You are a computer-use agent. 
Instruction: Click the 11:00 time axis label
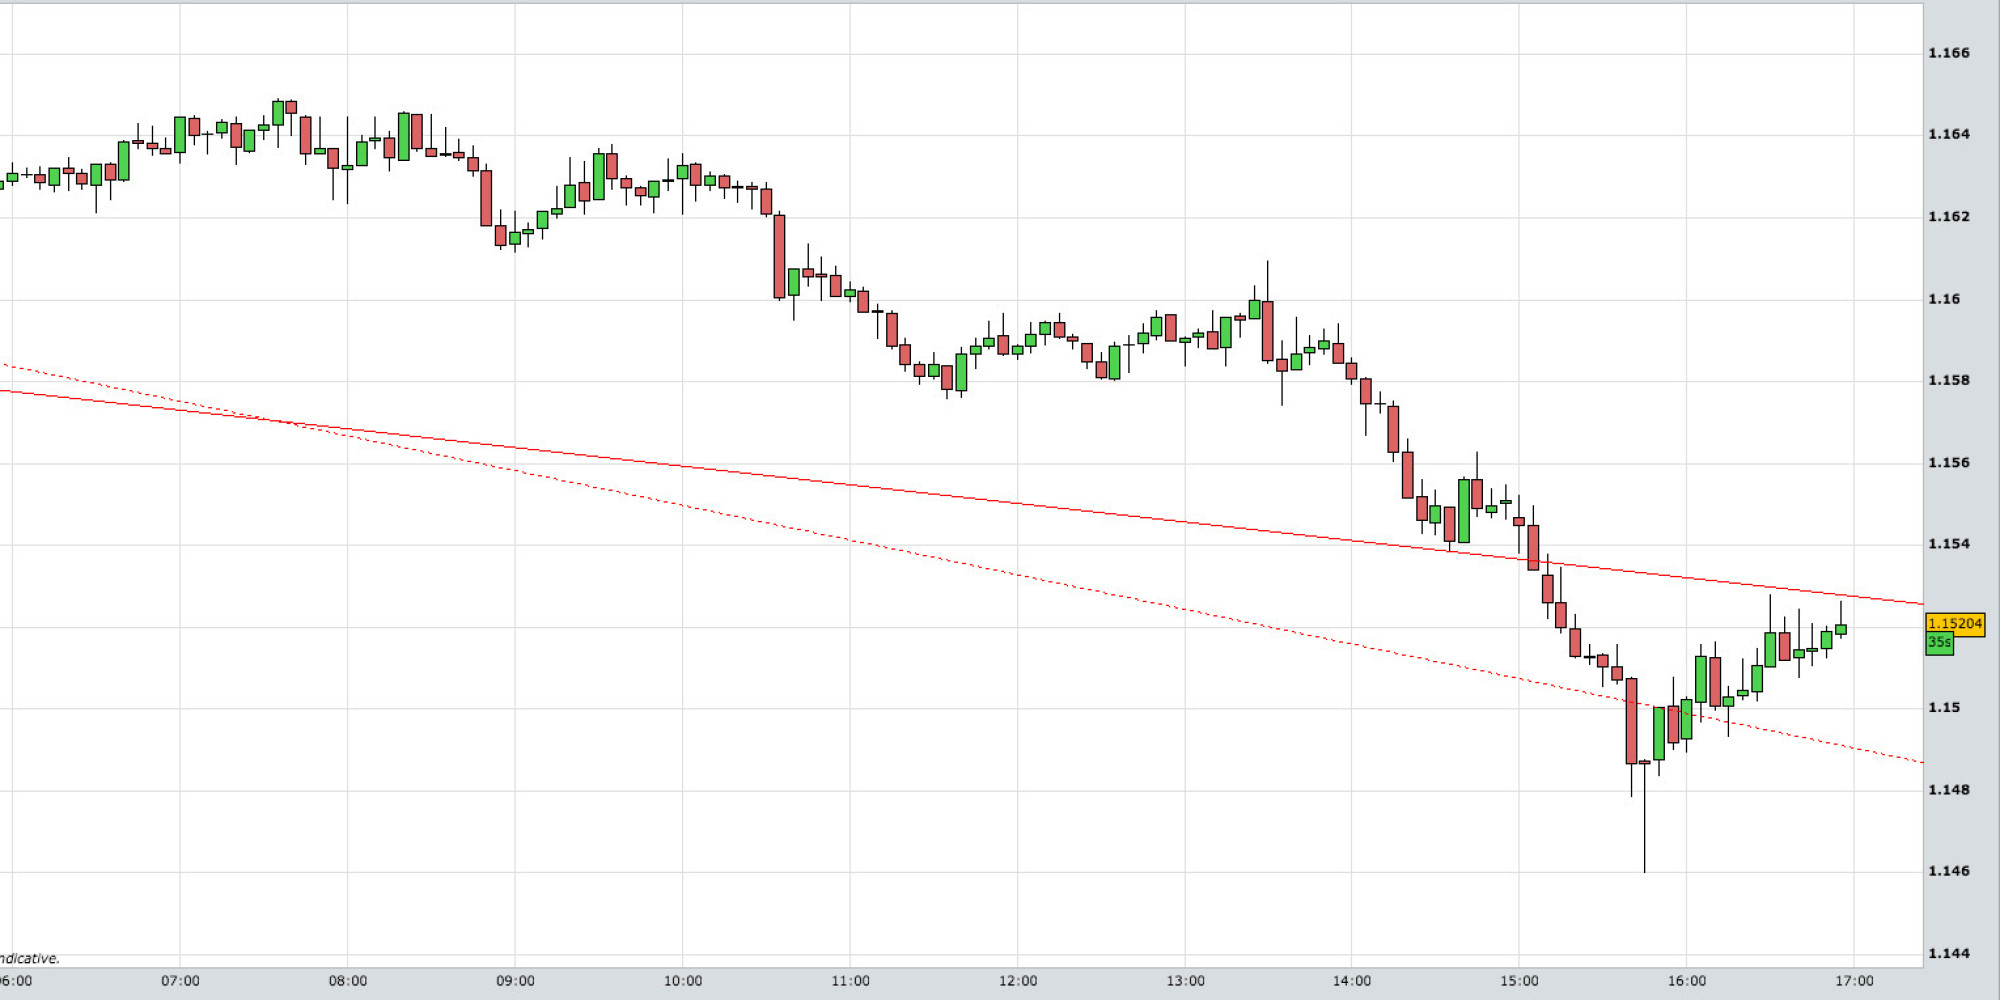(x=850, y=981)
